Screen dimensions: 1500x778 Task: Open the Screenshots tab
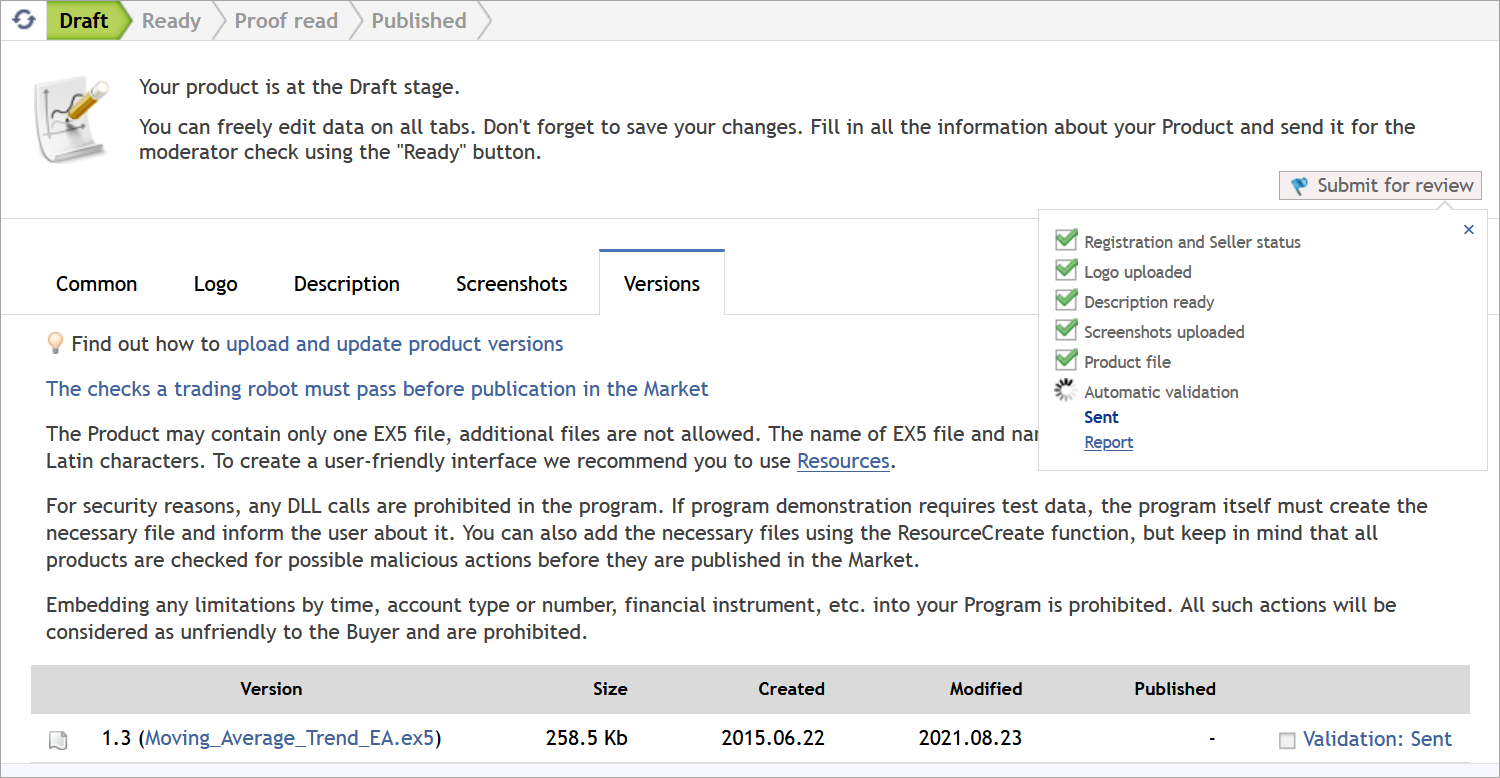click(511, 284)
